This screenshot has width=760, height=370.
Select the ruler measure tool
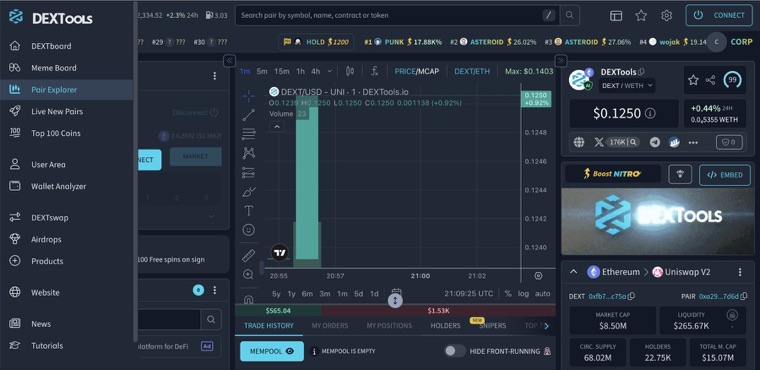coord(249,256)
